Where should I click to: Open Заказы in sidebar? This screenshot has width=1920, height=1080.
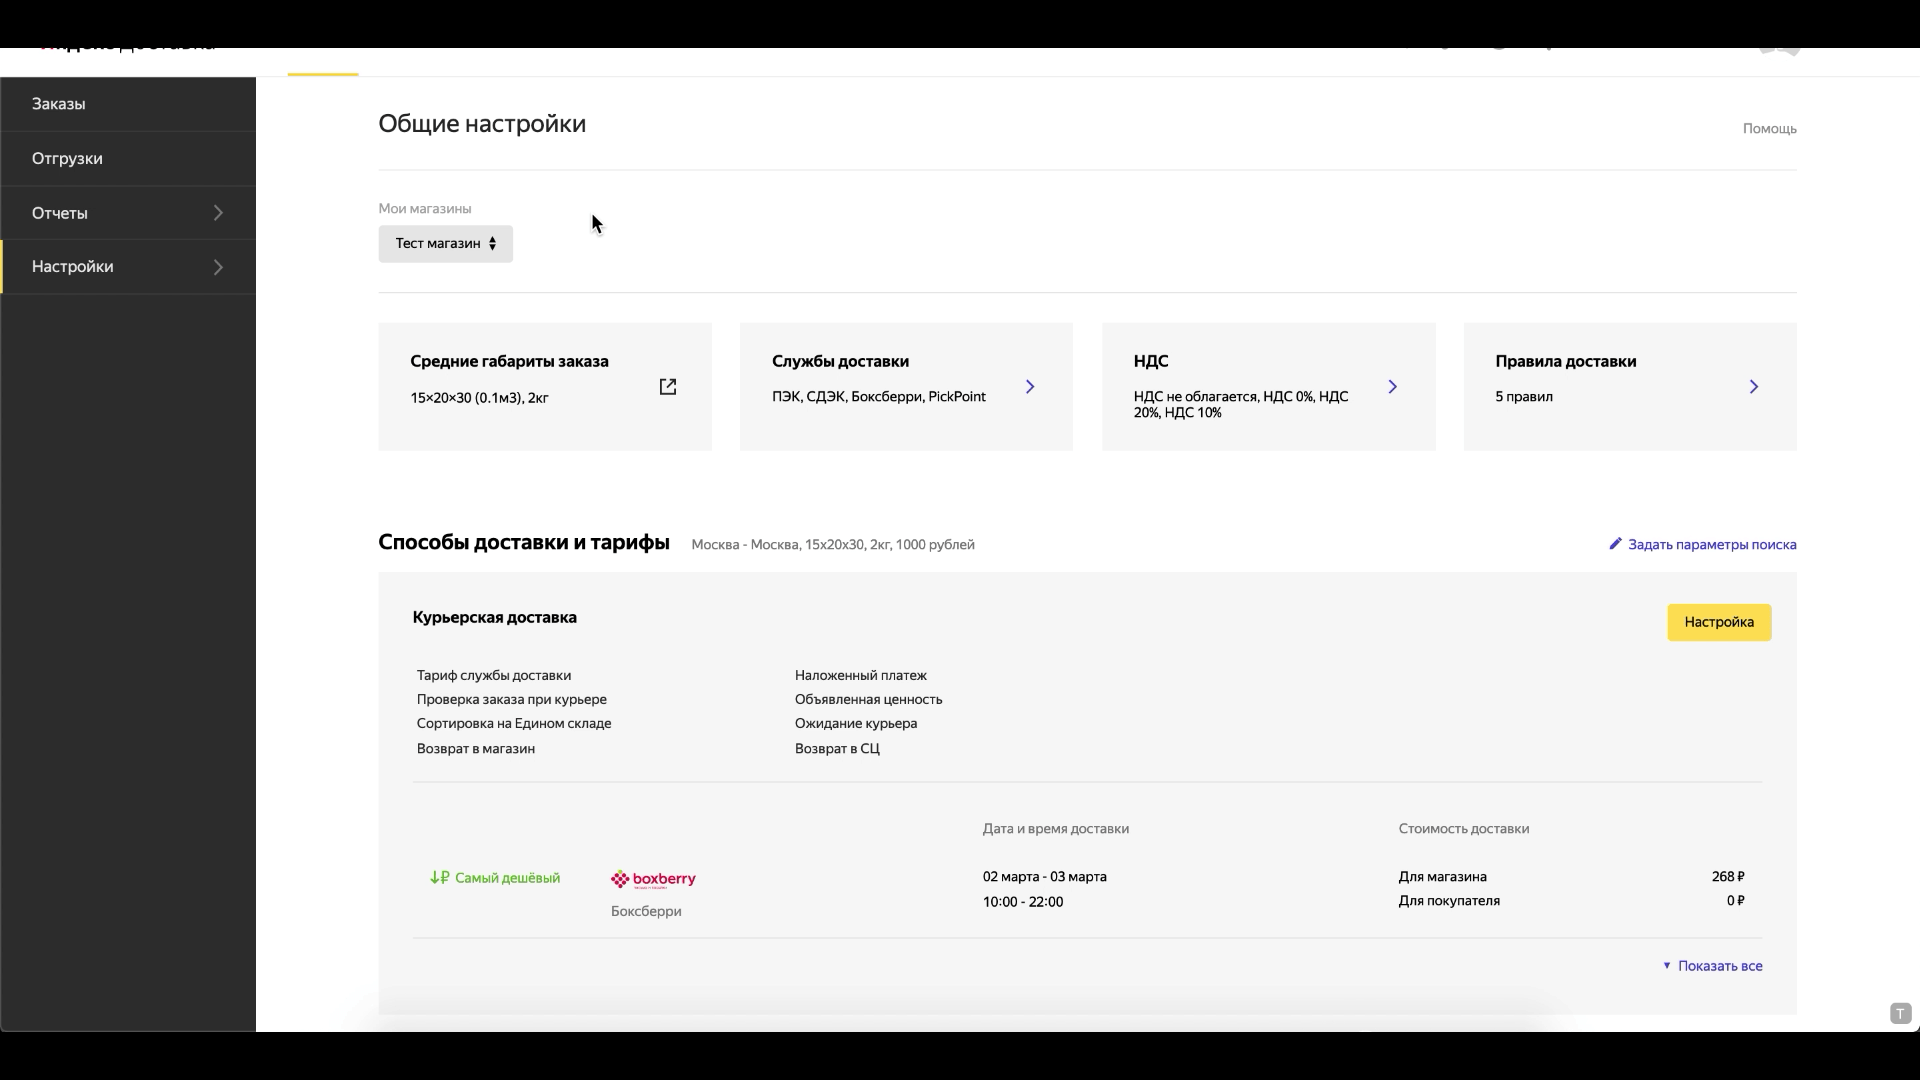click(x=58, y=104)
